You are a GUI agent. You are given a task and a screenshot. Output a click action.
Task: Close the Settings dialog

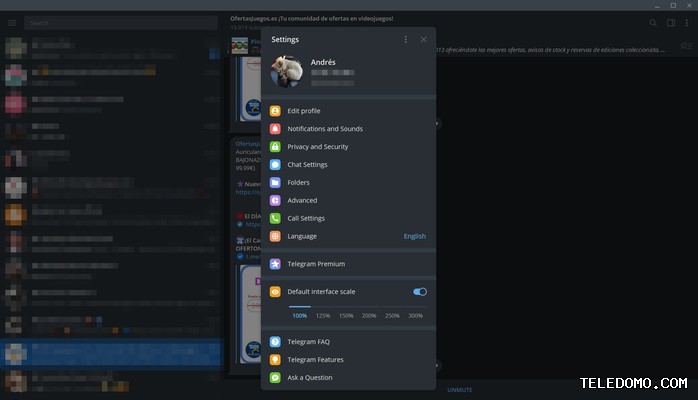[424, 39]
